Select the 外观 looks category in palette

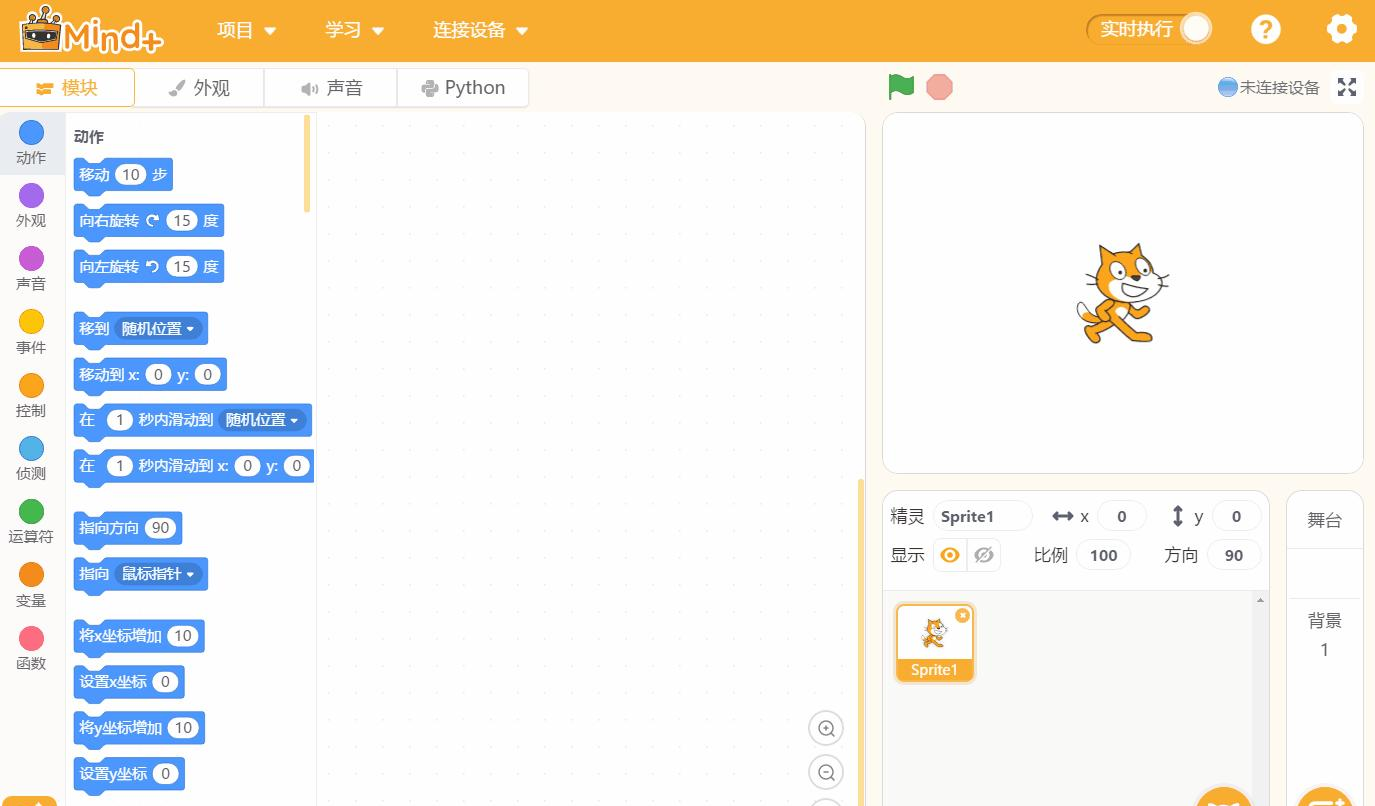pyautogui.click(x=31, y=206)
